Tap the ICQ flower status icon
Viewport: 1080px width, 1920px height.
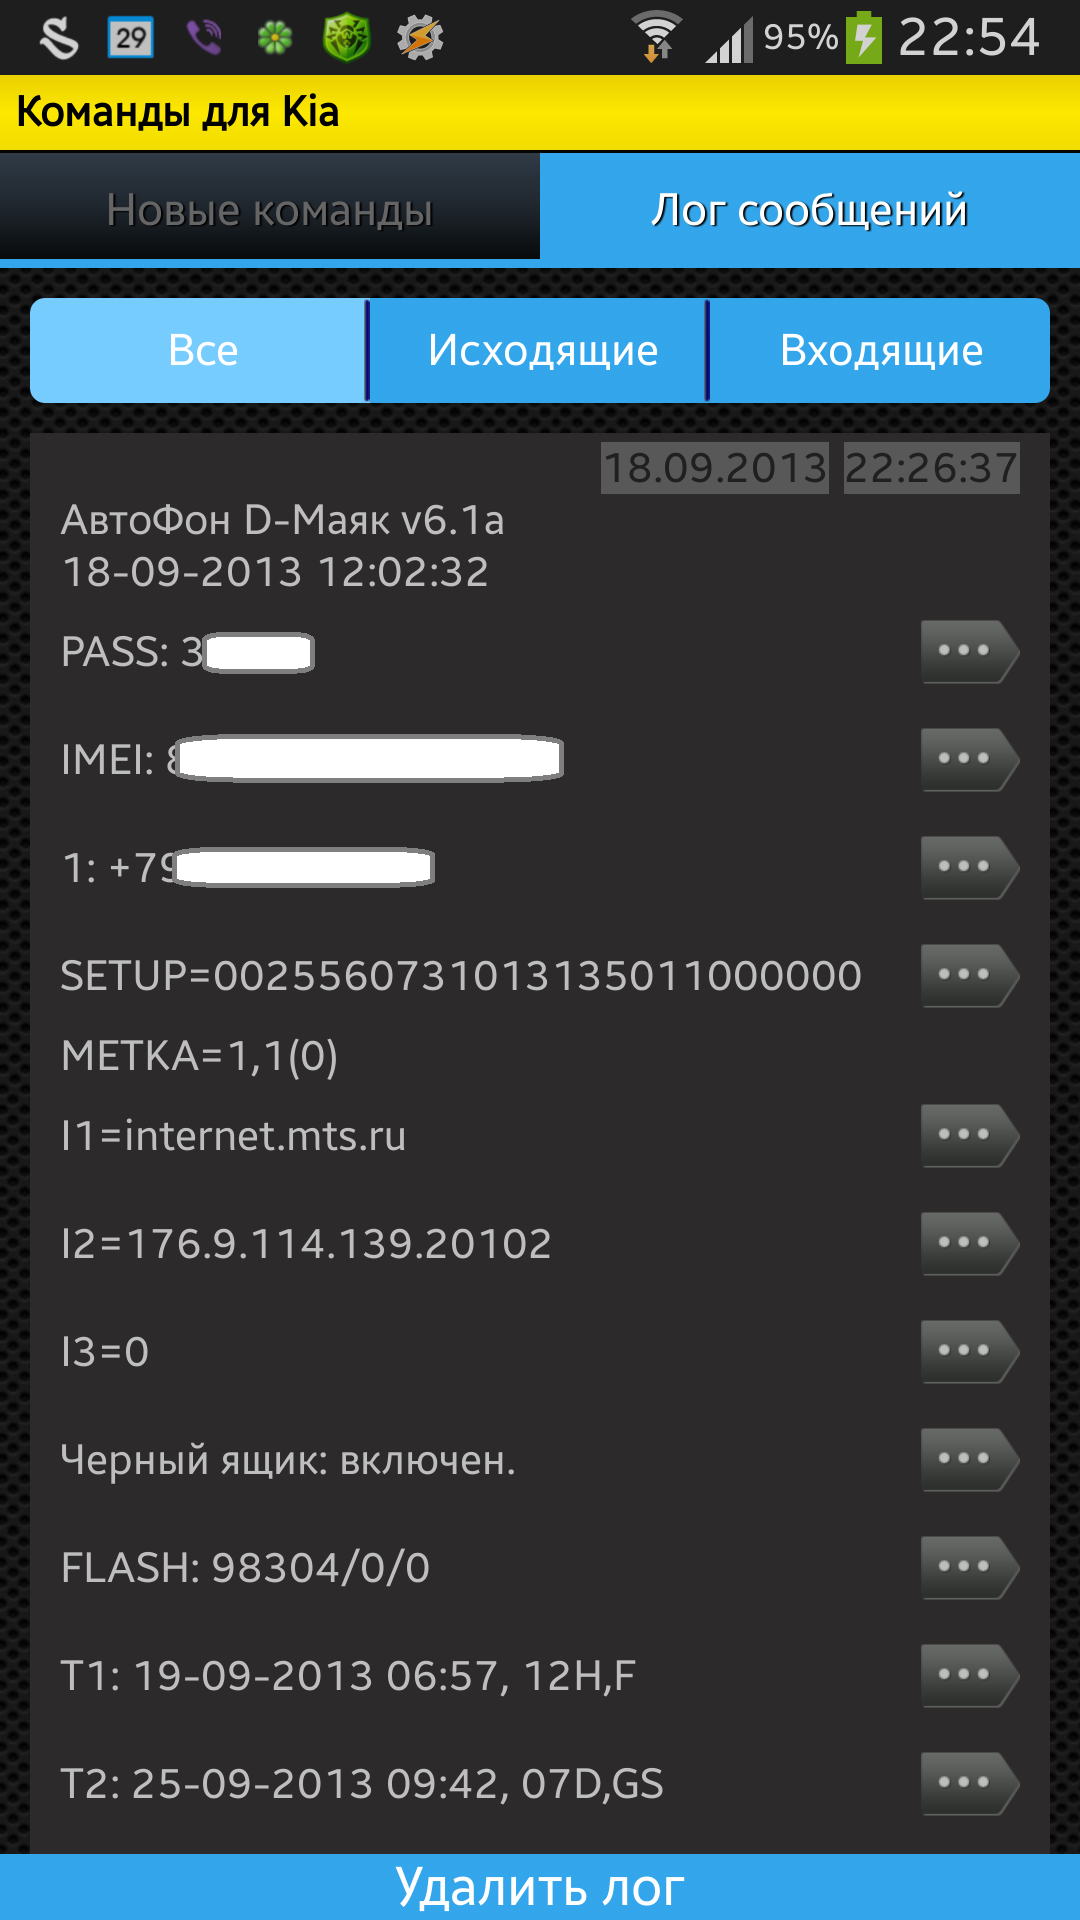coord(275,38)
